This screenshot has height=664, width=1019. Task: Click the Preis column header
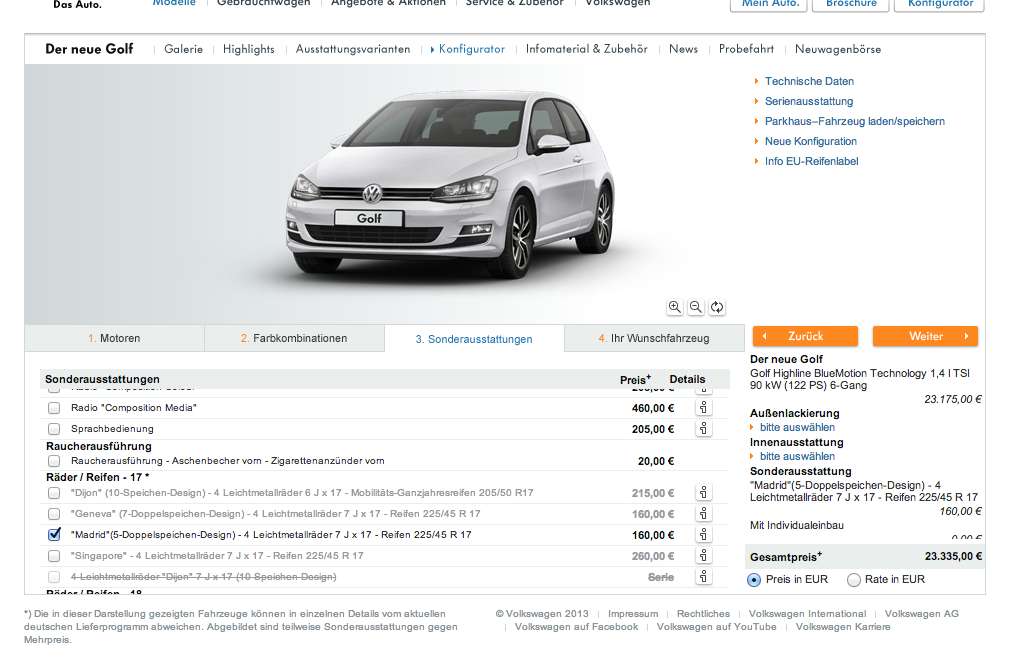(635, 379)
